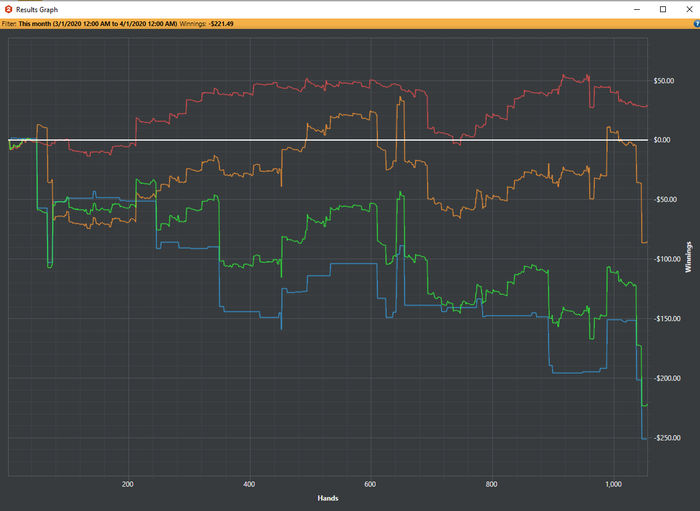Screen dimensions: 700x511
Task: Click the $0.00 axis label
Action: pyautogui.click(x=662, y=140)
